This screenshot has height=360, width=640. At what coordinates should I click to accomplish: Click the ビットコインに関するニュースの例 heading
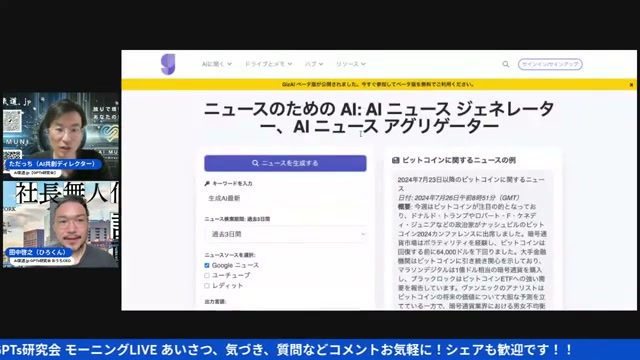point(459,160)
